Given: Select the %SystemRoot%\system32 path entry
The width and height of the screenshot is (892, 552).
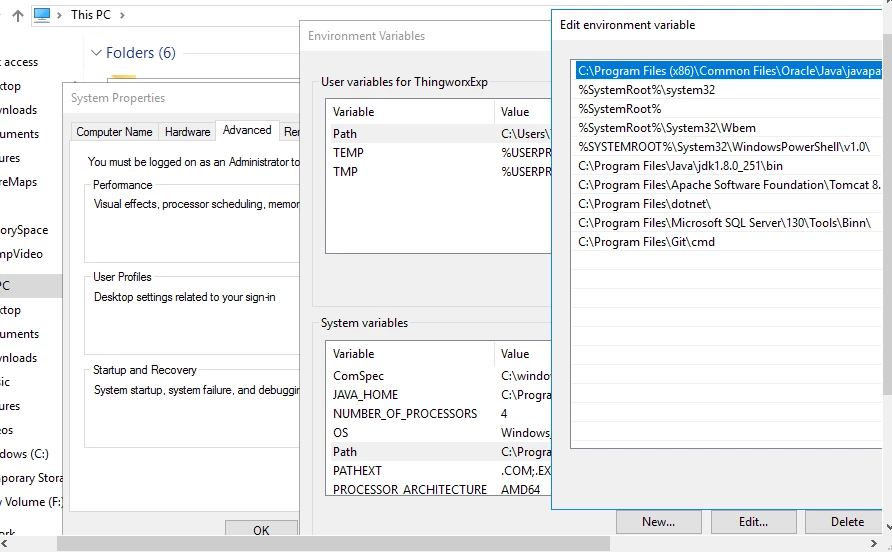Looking at the screenshot, I should [x=726, y=90].
